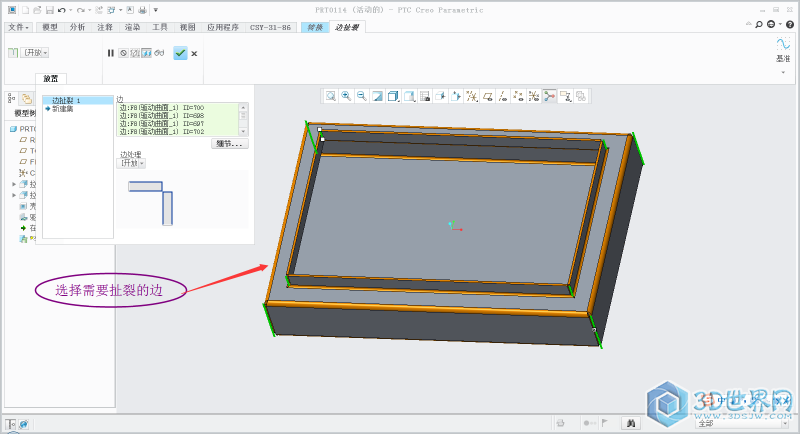The image size is (800, 434).
Task: Toggle verify mode with glasses icon
Action: coord(160,53)
